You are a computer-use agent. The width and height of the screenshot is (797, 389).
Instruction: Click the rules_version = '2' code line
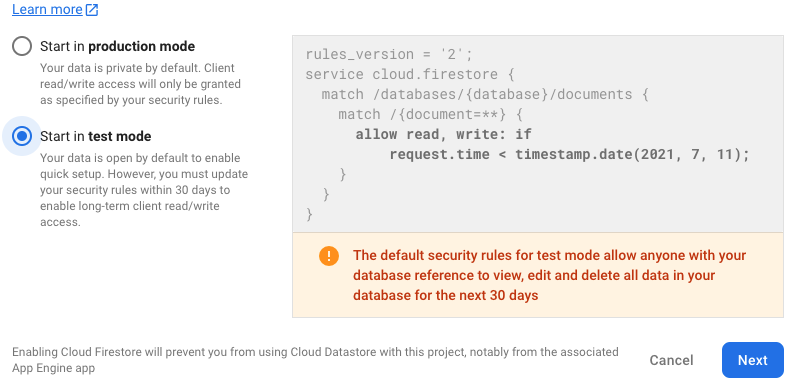point(389,54)
